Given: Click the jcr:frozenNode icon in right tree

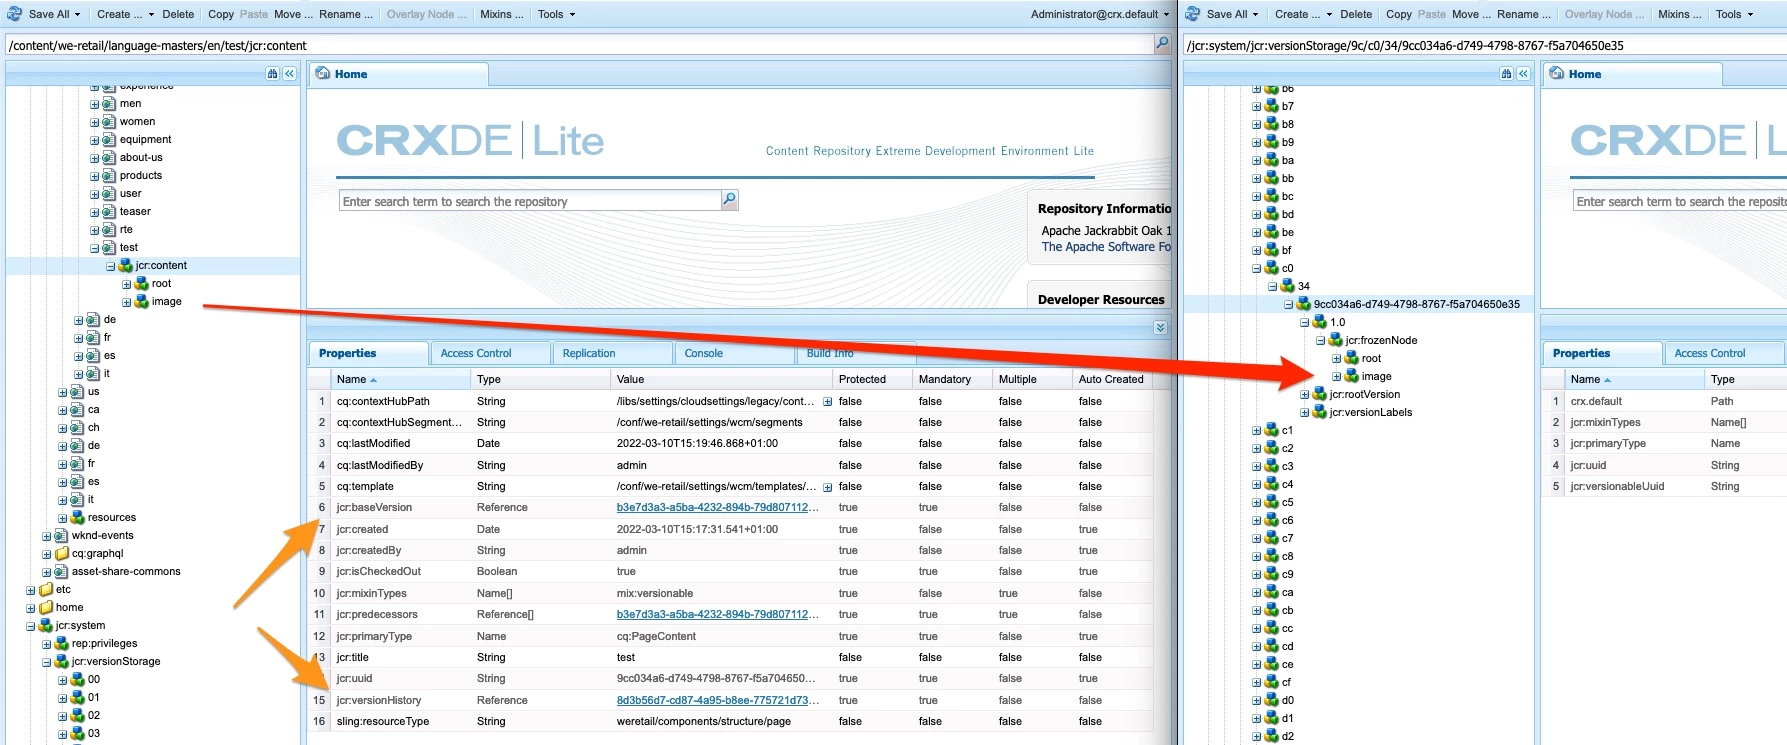Looking at the screenshot, I should [x=1336, y=341].
